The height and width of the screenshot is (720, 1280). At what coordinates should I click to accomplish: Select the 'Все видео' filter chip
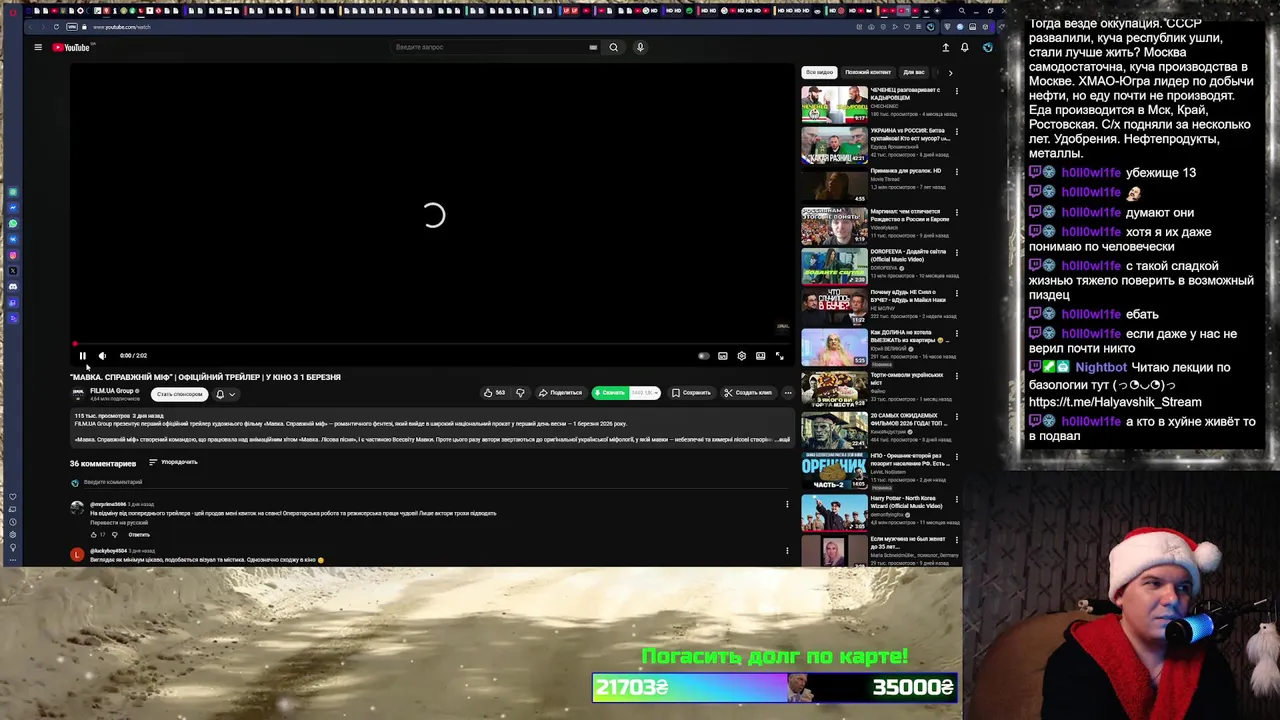[819, 72]
